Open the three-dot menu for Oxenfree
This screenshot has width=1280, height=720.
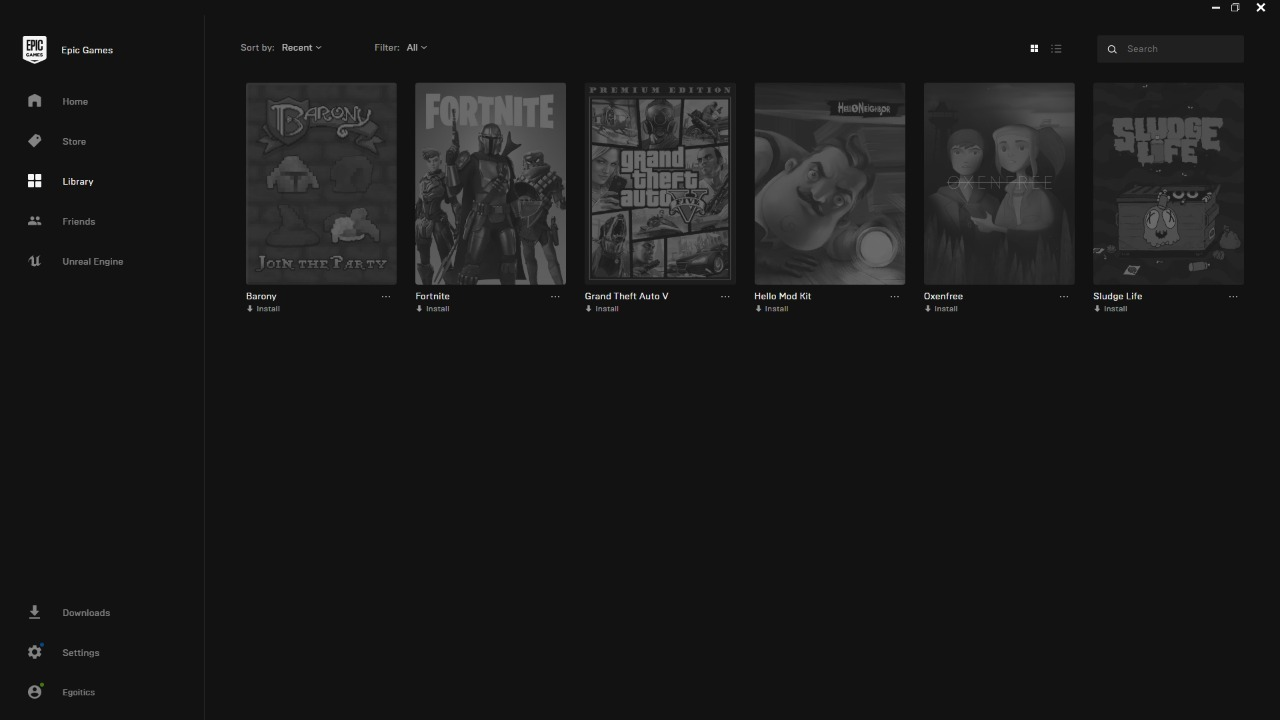1064,296
